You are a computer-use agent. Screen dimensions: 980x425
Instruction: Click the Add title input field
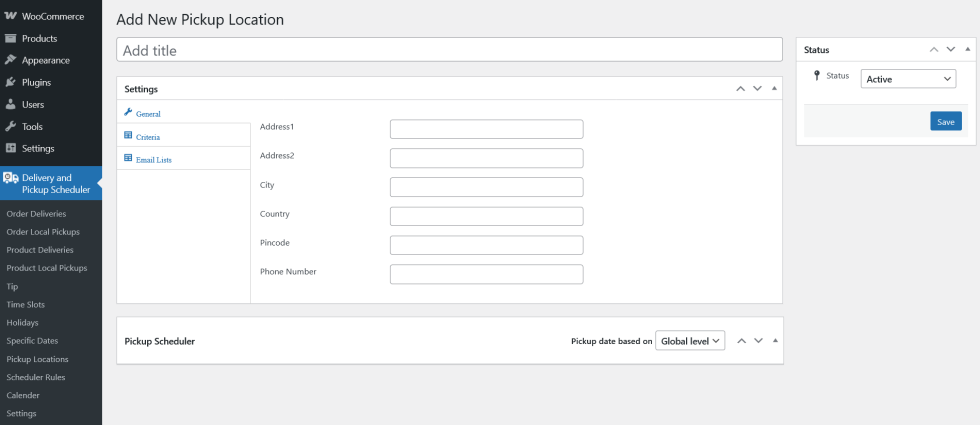pos(449,49)
